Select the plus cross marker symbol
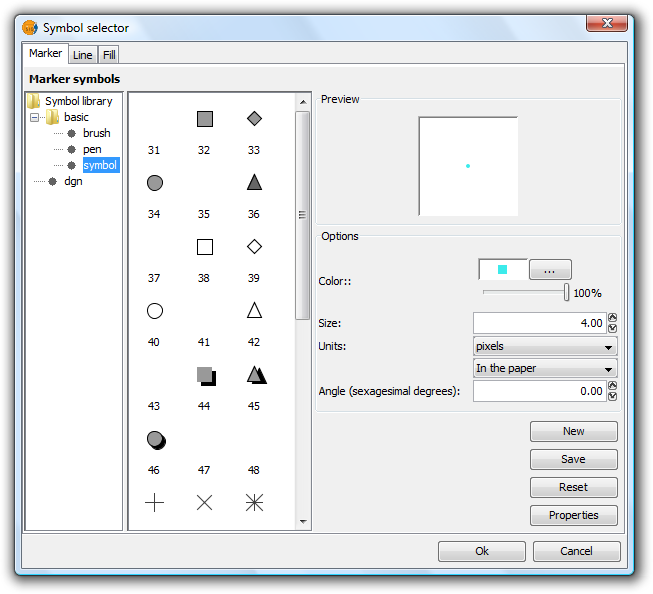 click(154, 502)
